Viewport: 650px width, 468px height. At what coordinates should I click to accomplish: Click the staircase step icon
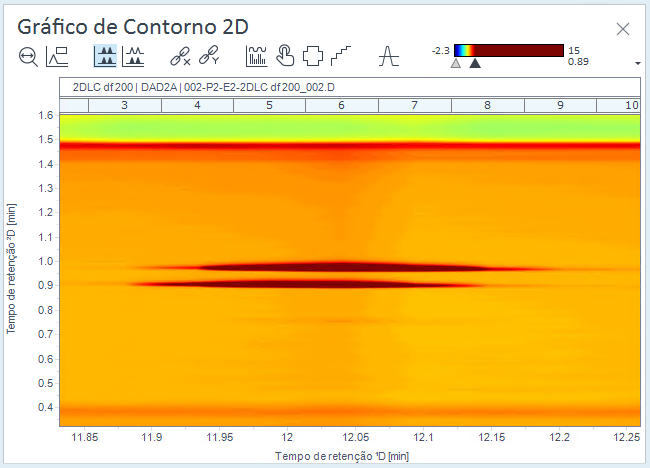click(341, 56)
